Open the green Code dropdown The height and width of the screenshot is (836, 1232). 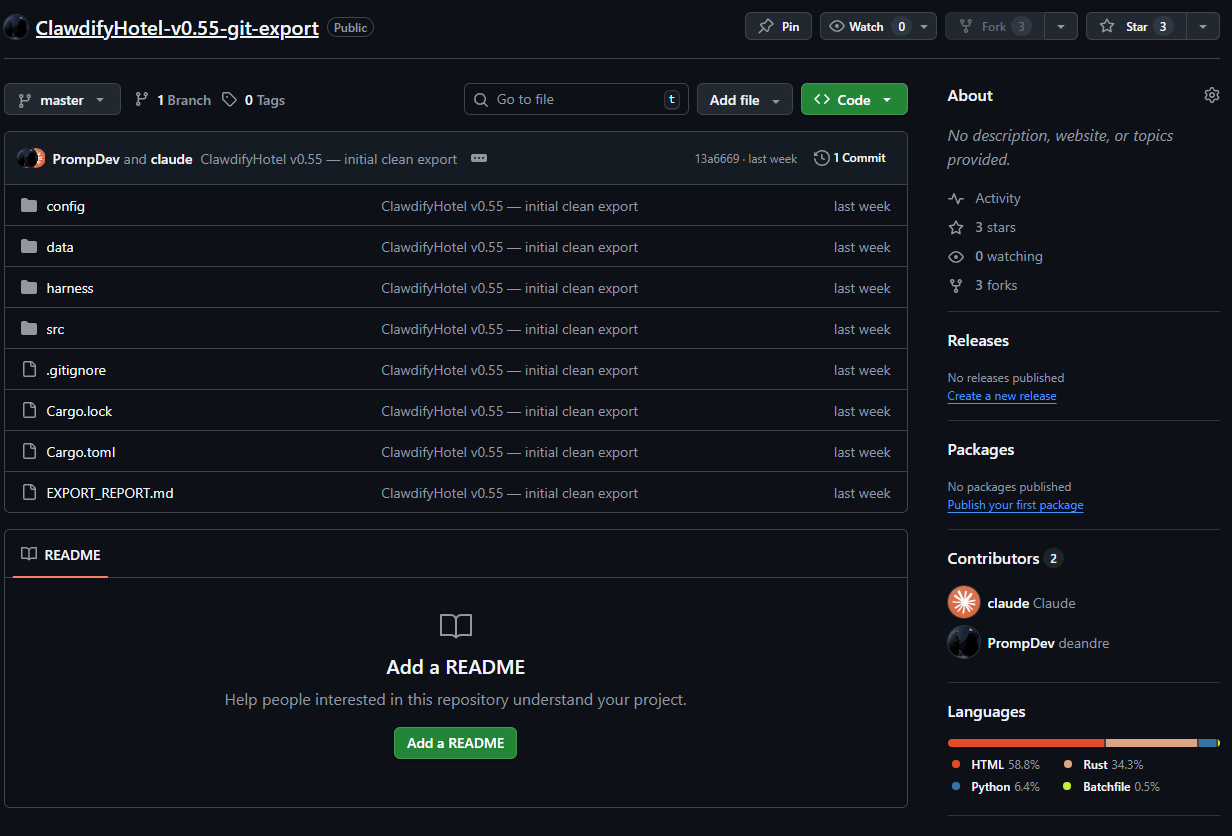click(x=853, y=100)
